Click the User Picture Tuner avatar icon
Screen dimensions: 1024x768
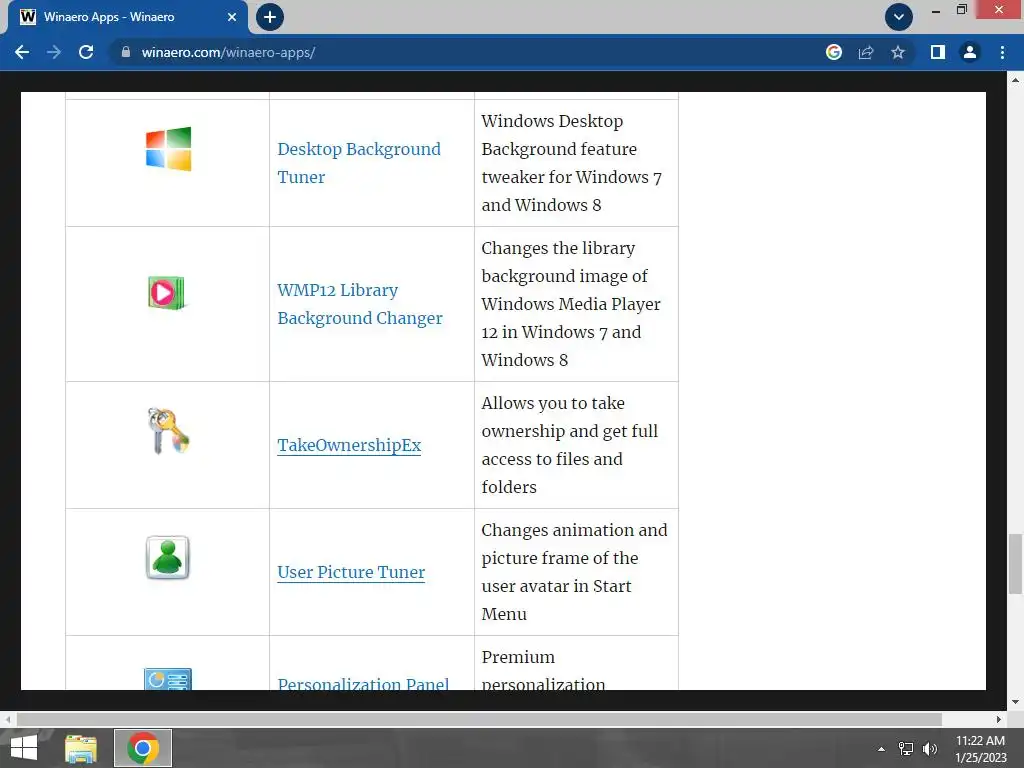tap(168, 558)
